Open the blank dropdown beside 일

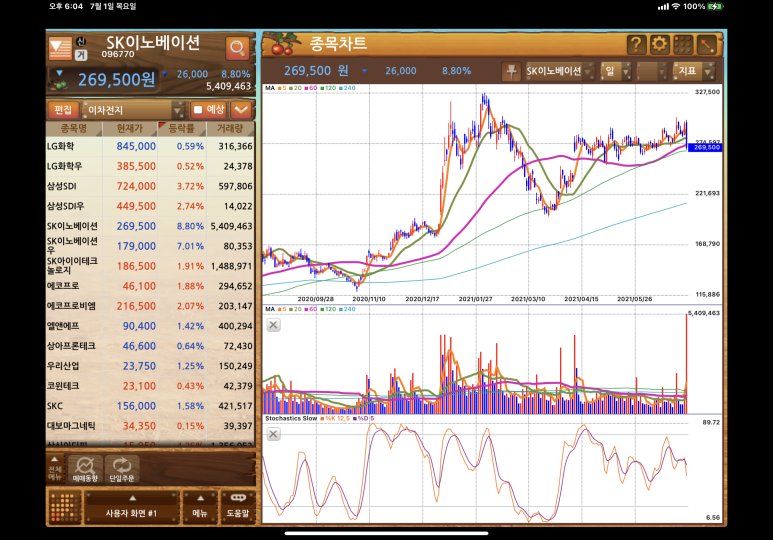pos(651,72)
